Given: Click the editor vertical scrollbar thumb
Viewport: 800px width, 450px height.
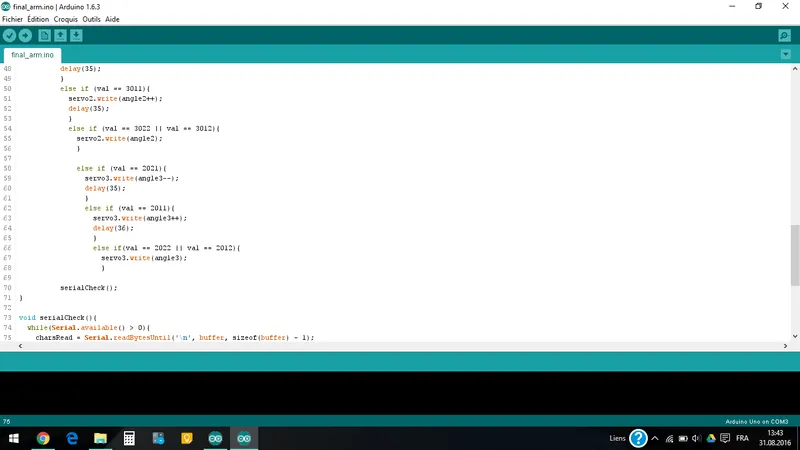Looking at the screenshot, I should pyautogui.click(x=795, y=255).
